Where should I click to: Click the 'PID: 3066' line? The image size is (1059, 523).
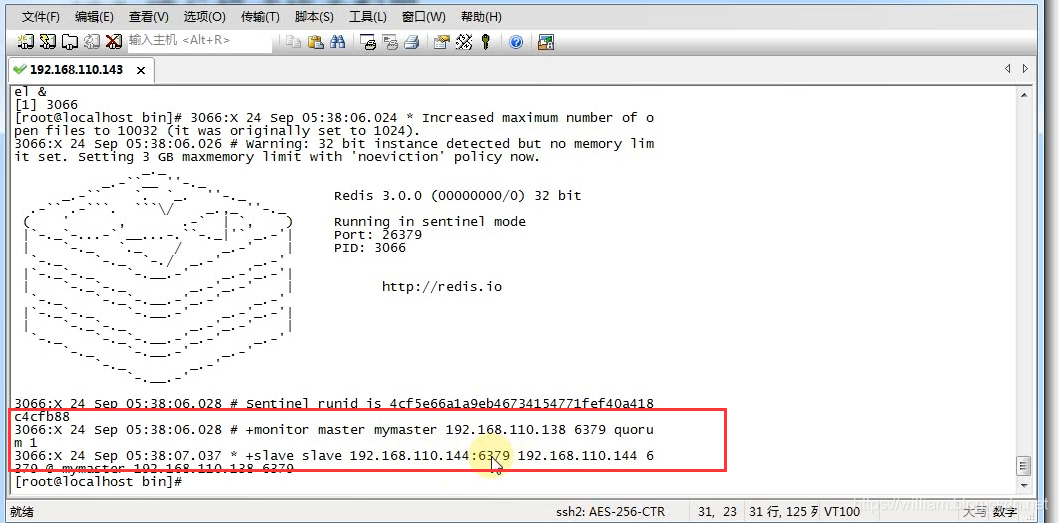pos(369,247)
